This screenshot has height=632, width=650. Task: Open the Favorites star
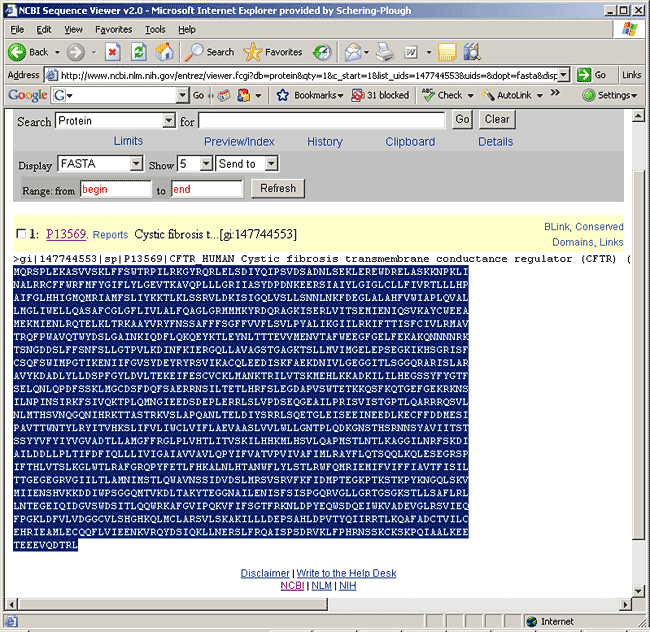(x=252, y=52)
